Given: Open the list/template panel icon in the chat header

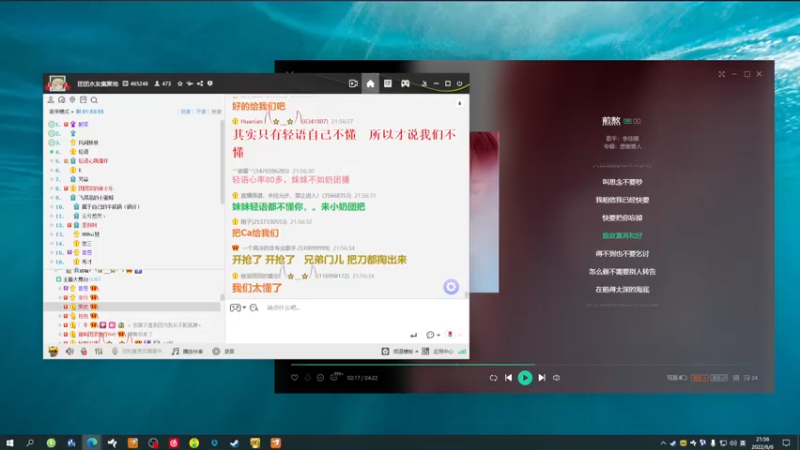Looking at the screenshot, I should (x=388, y=84).
